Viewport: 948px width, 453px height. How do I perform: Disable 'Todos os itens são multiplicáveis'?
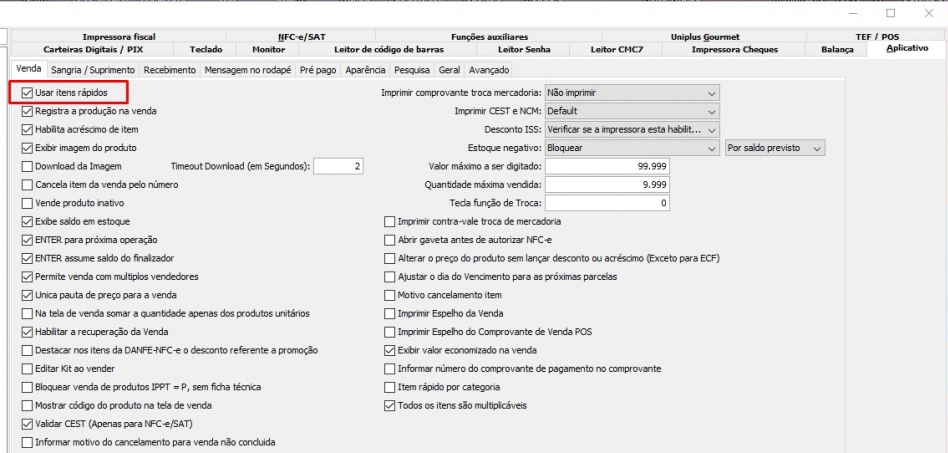click(390, 406)
